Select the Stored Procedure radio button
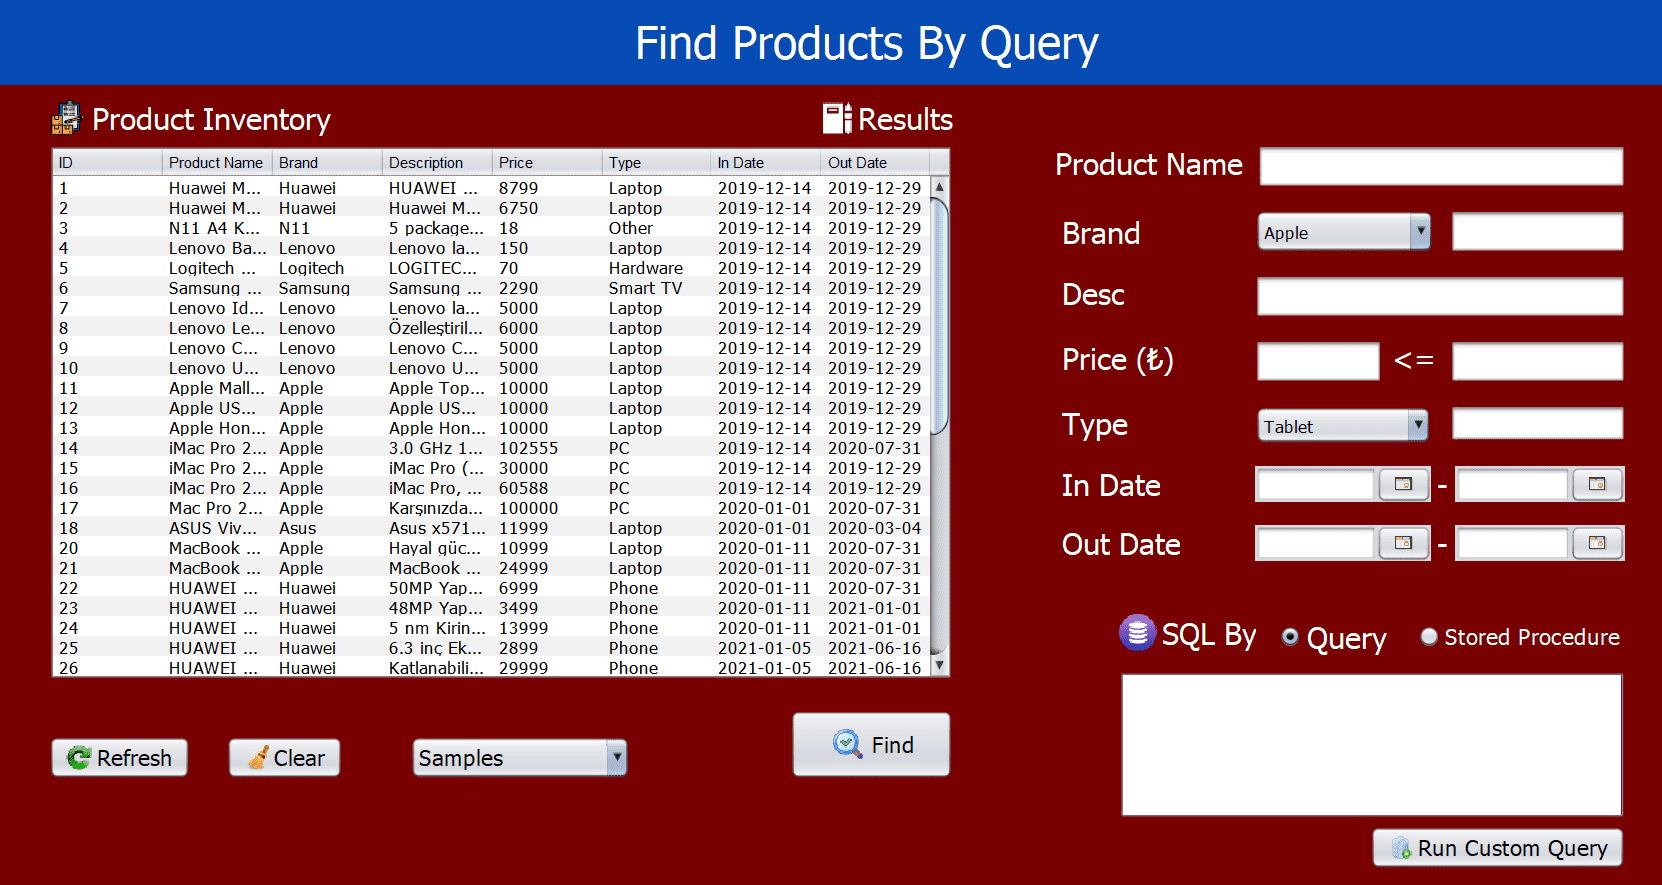The image size is (1662, 885). tap(1429, 637)
